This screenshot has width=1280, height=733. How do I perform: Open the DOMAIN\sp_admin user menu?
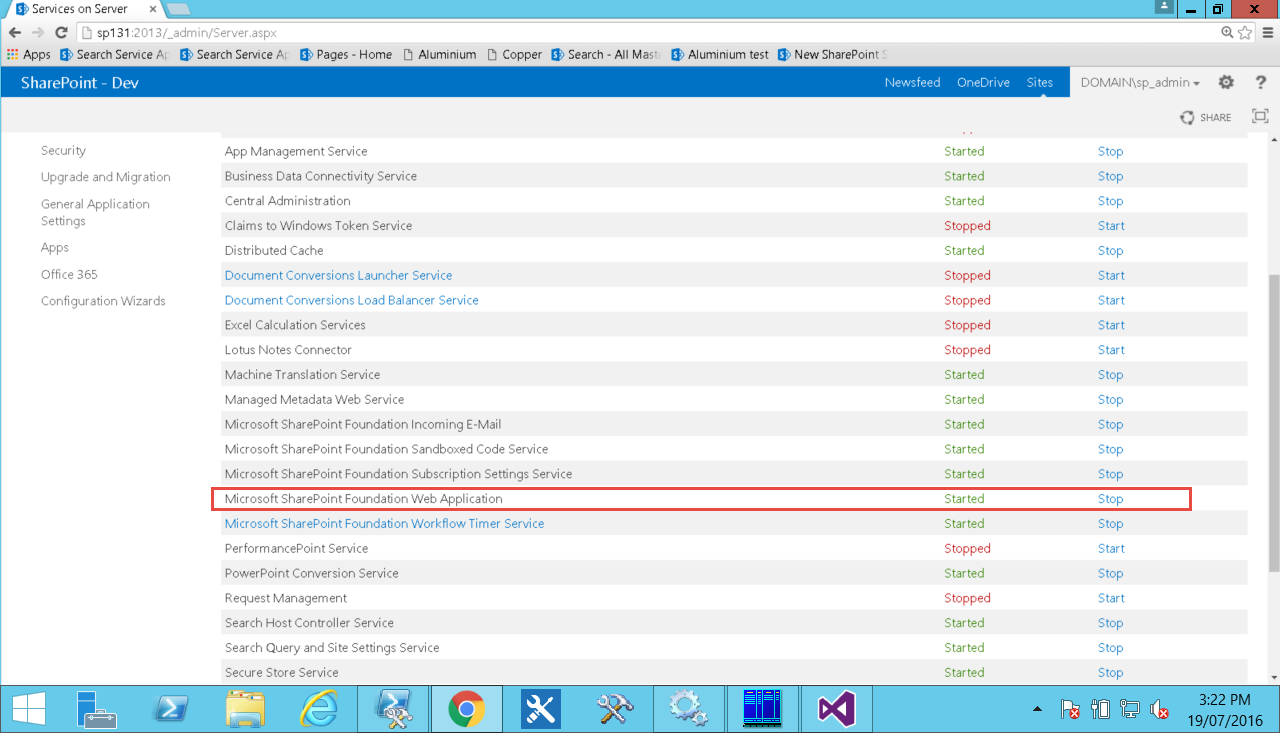(x=1140, y=83)
